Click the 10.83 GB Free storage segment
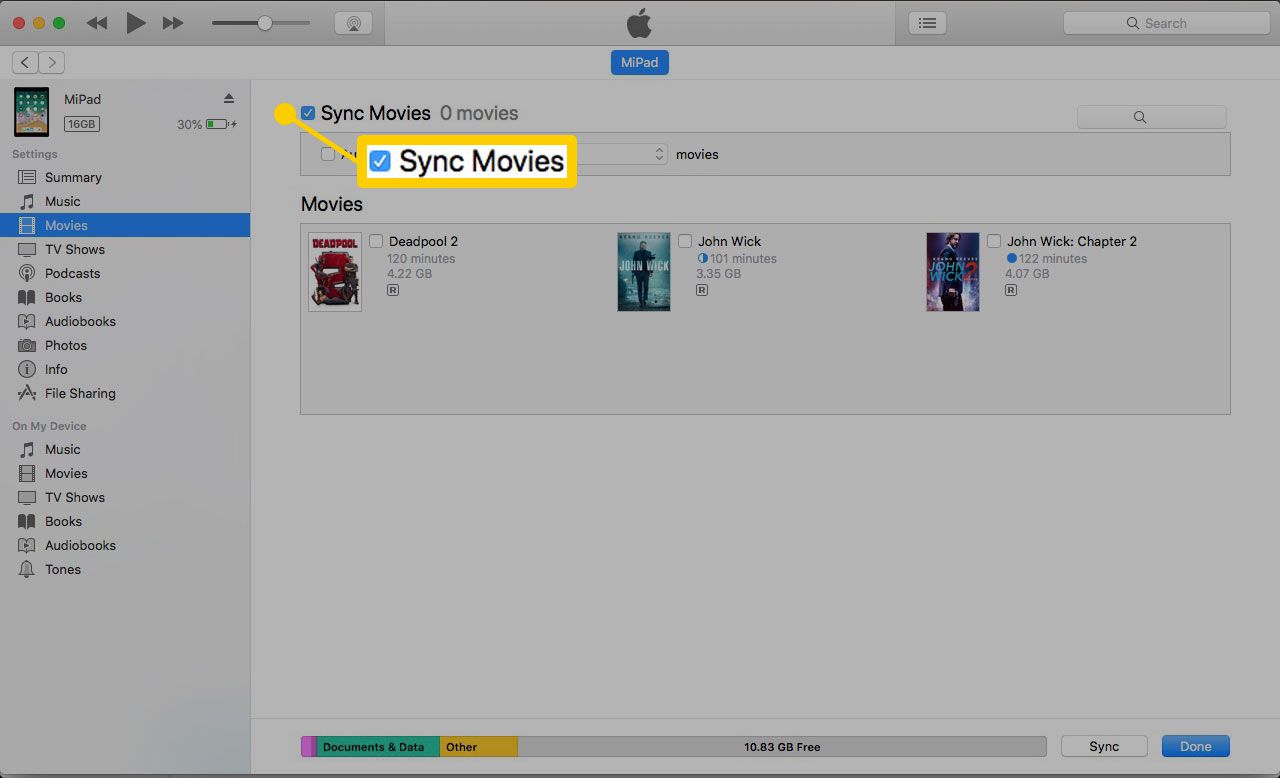The image size is (1280, 778). [x=782, y=747]
